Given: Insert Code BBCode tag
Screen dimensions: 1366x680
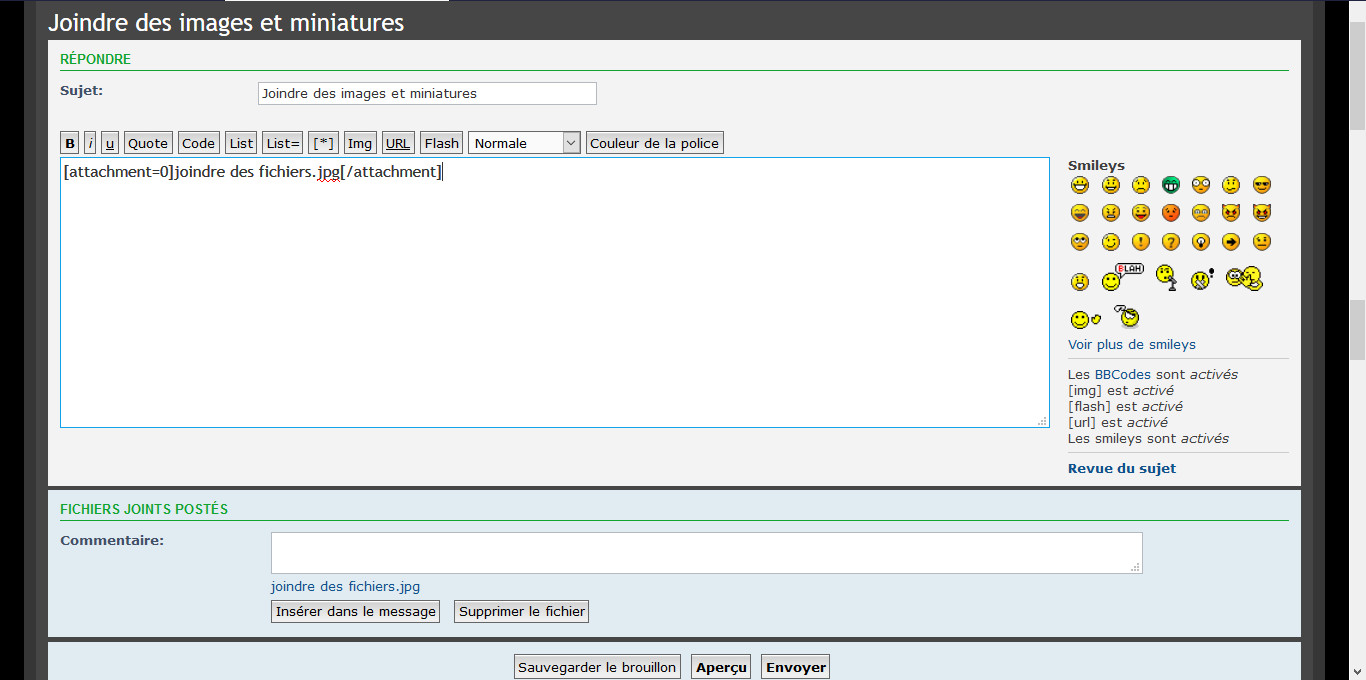Looking at the screenshot, I should (x=198, y=143).
